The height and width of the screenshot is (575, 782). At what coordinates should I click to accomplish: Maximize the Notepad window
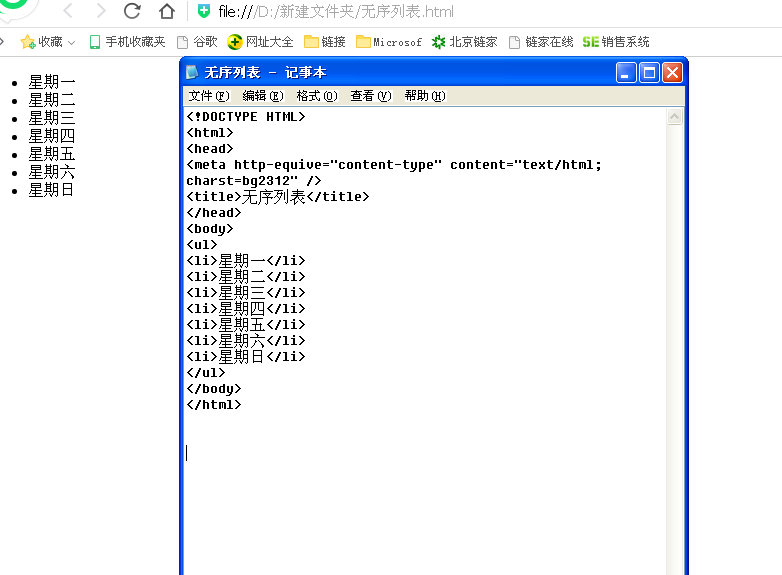(649, 72)
